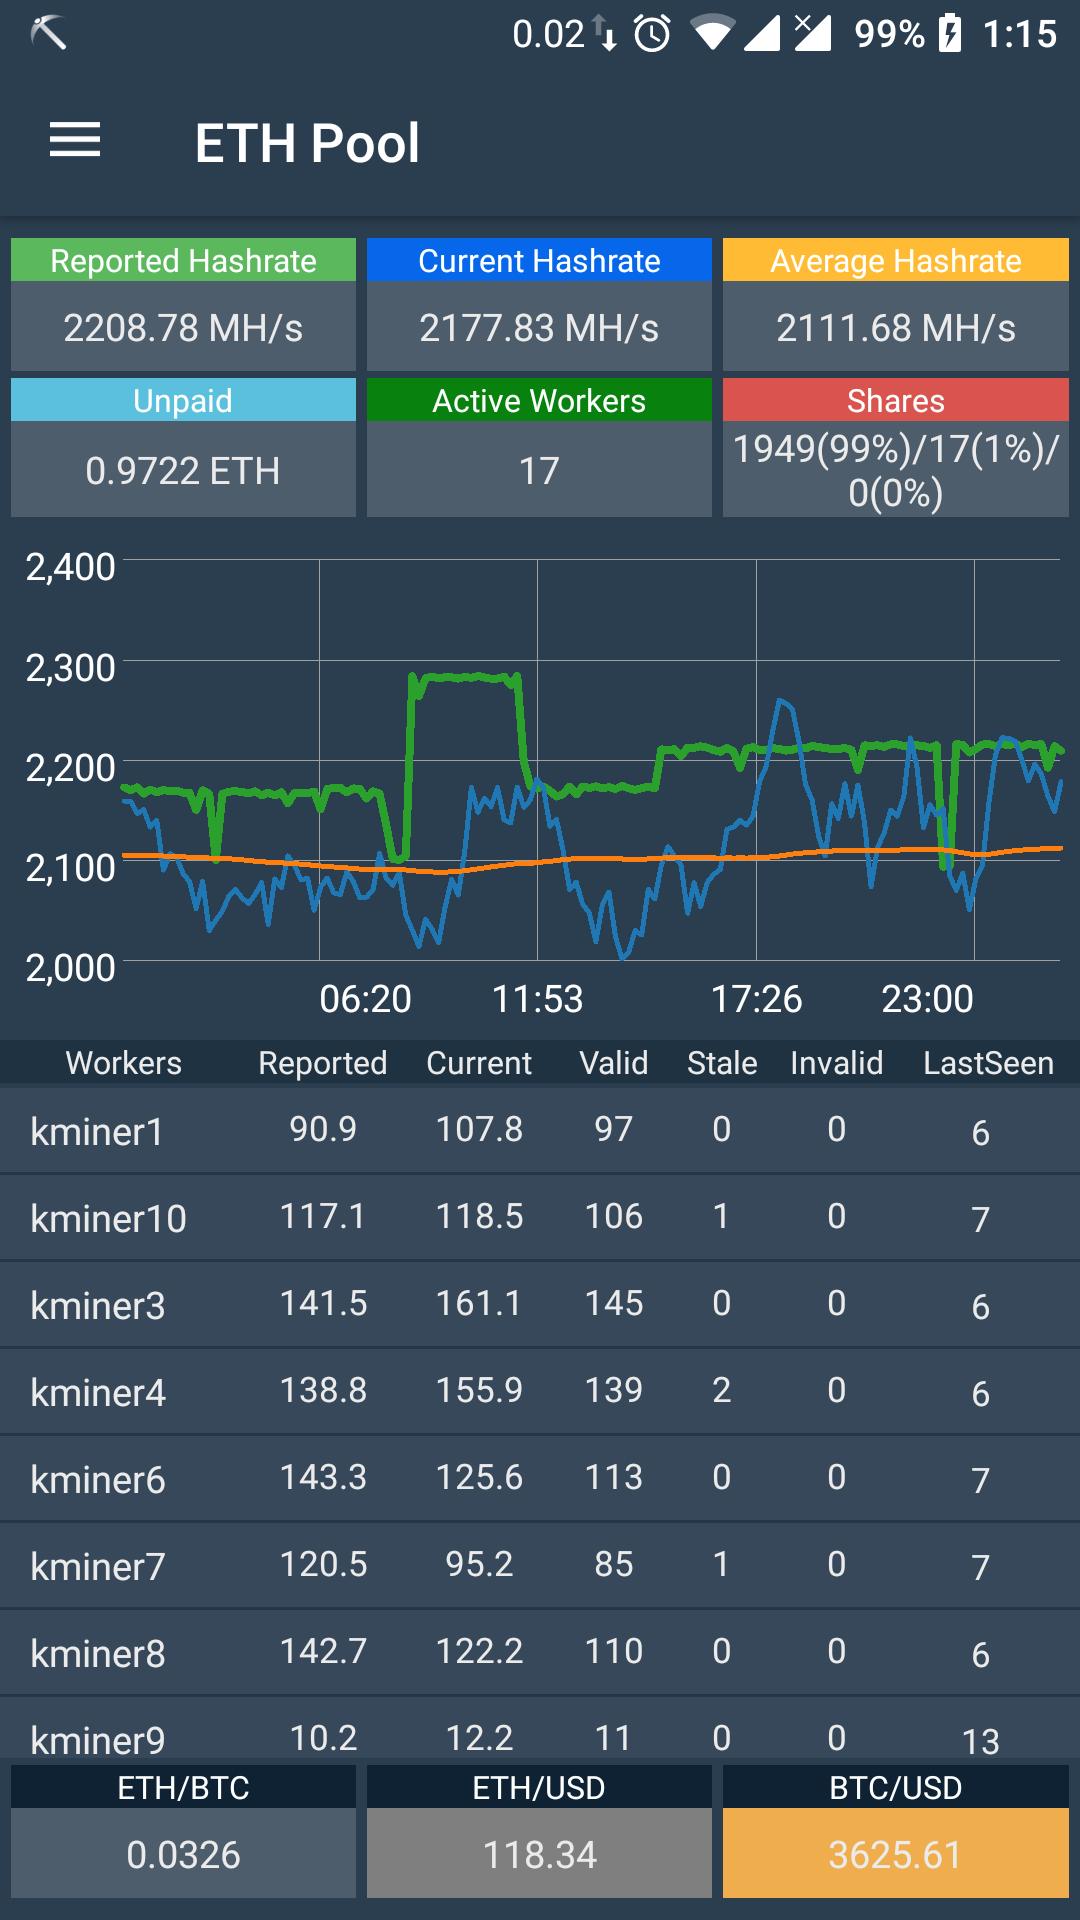
Task: Sort by the Workers column header
Action: [x=124, y=1063]
